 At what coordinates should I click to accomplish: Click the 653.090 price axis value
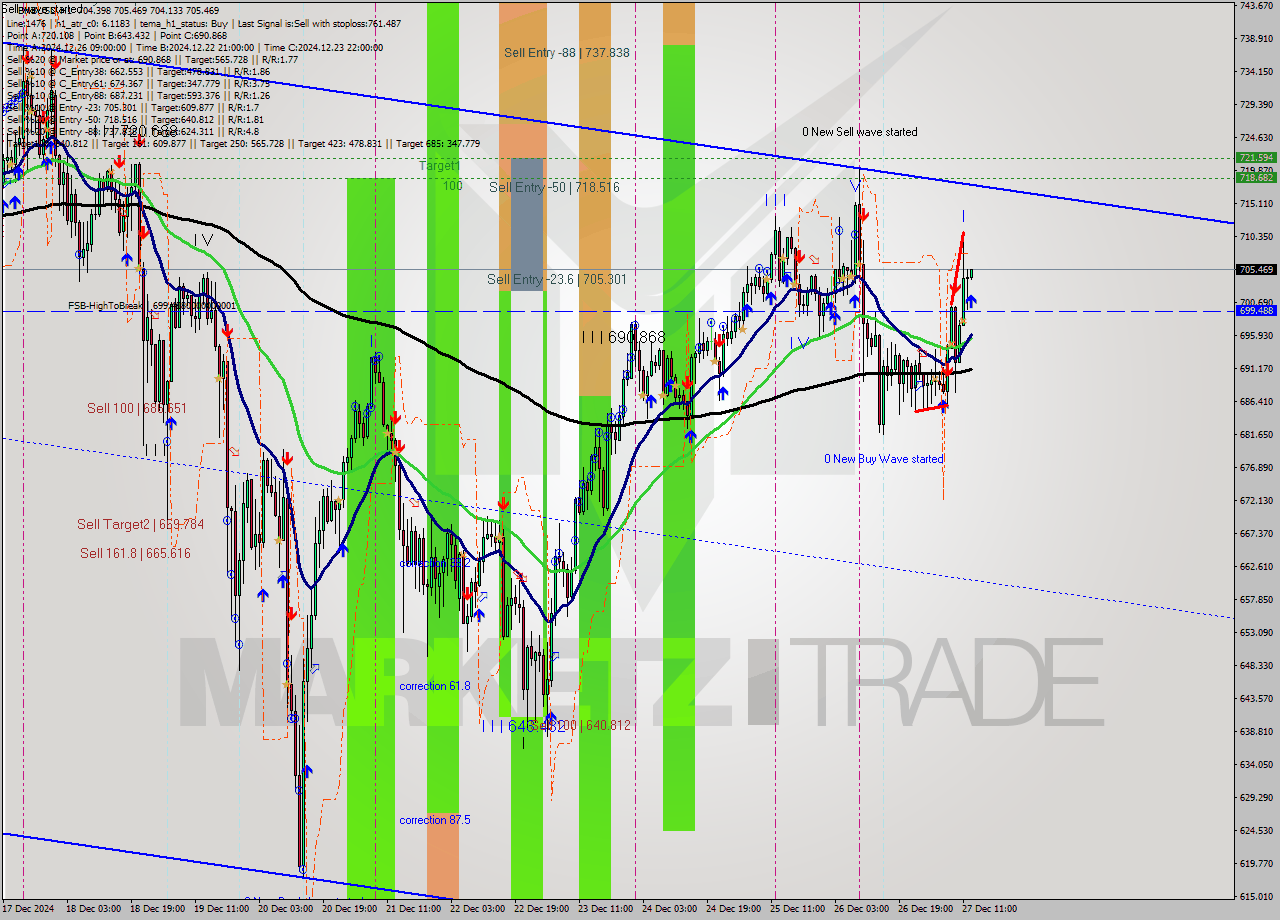1256,633
